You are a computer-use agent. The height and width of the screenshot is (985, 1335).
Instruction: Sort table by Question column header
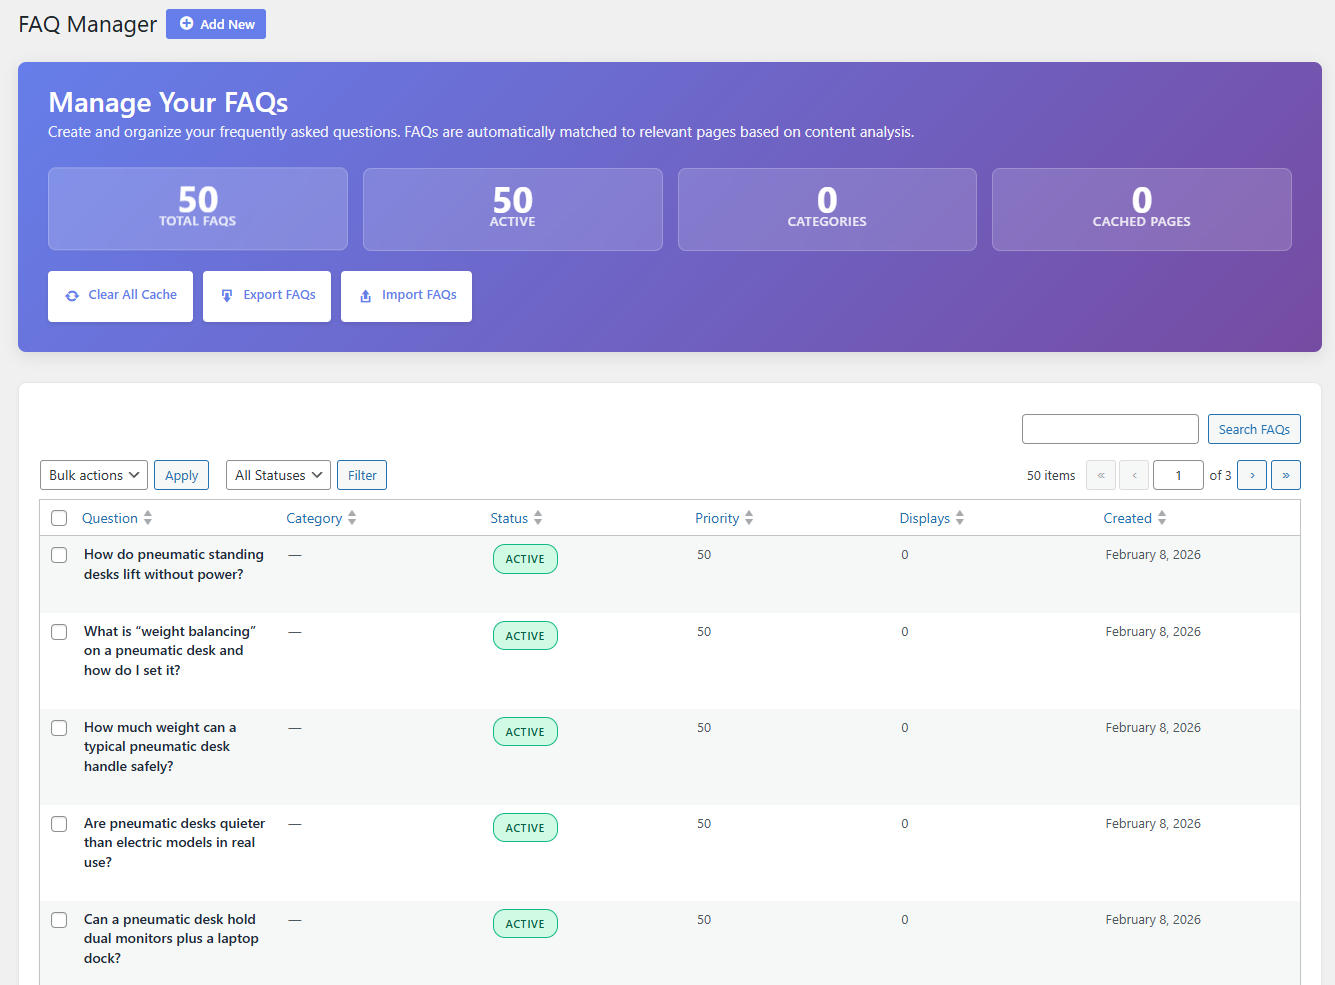(x=110, y=518)
